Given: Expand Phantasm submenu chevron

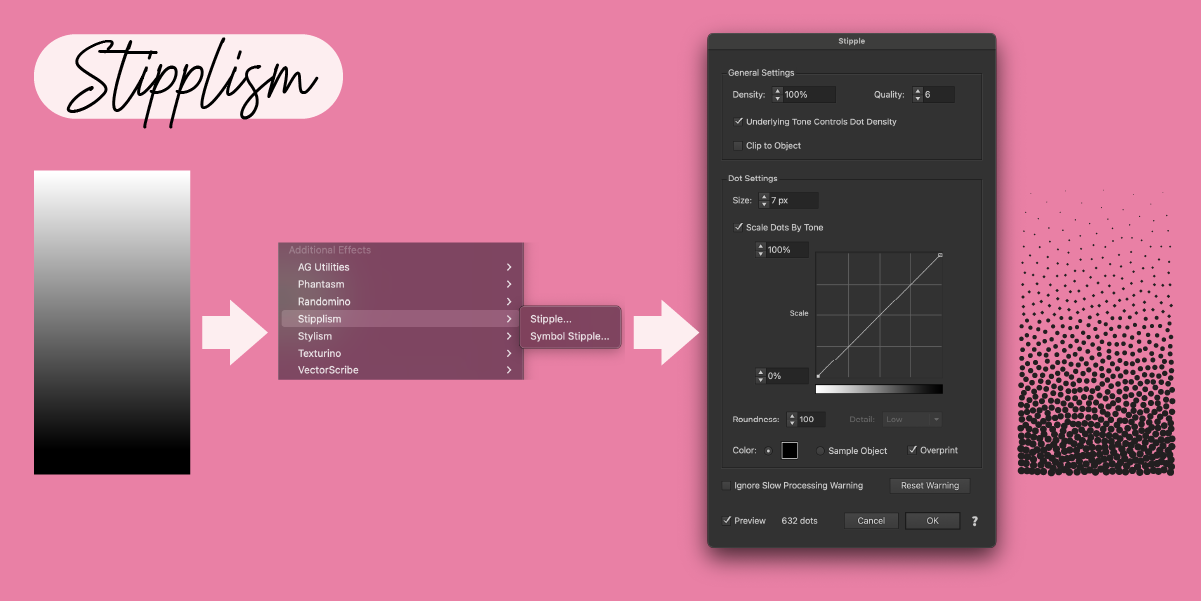Looking at the screenshot, I should [x=509, y=284].
